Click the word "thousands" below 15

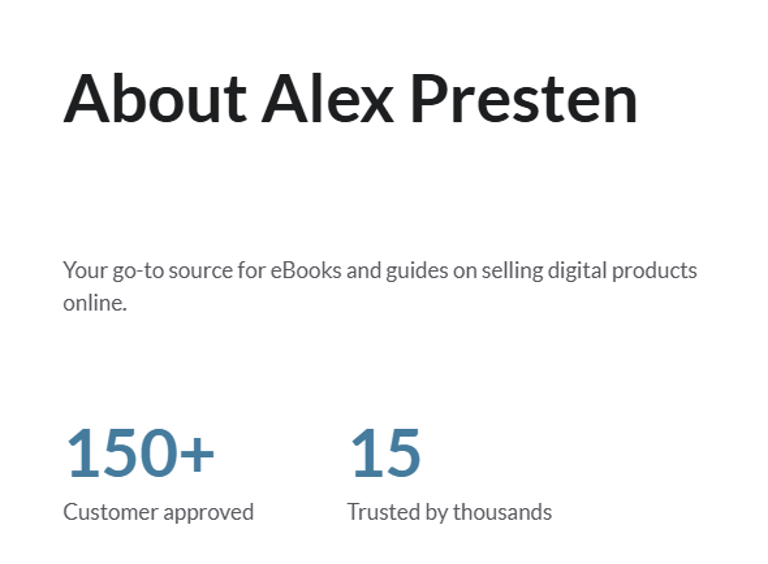click(502, 512)
